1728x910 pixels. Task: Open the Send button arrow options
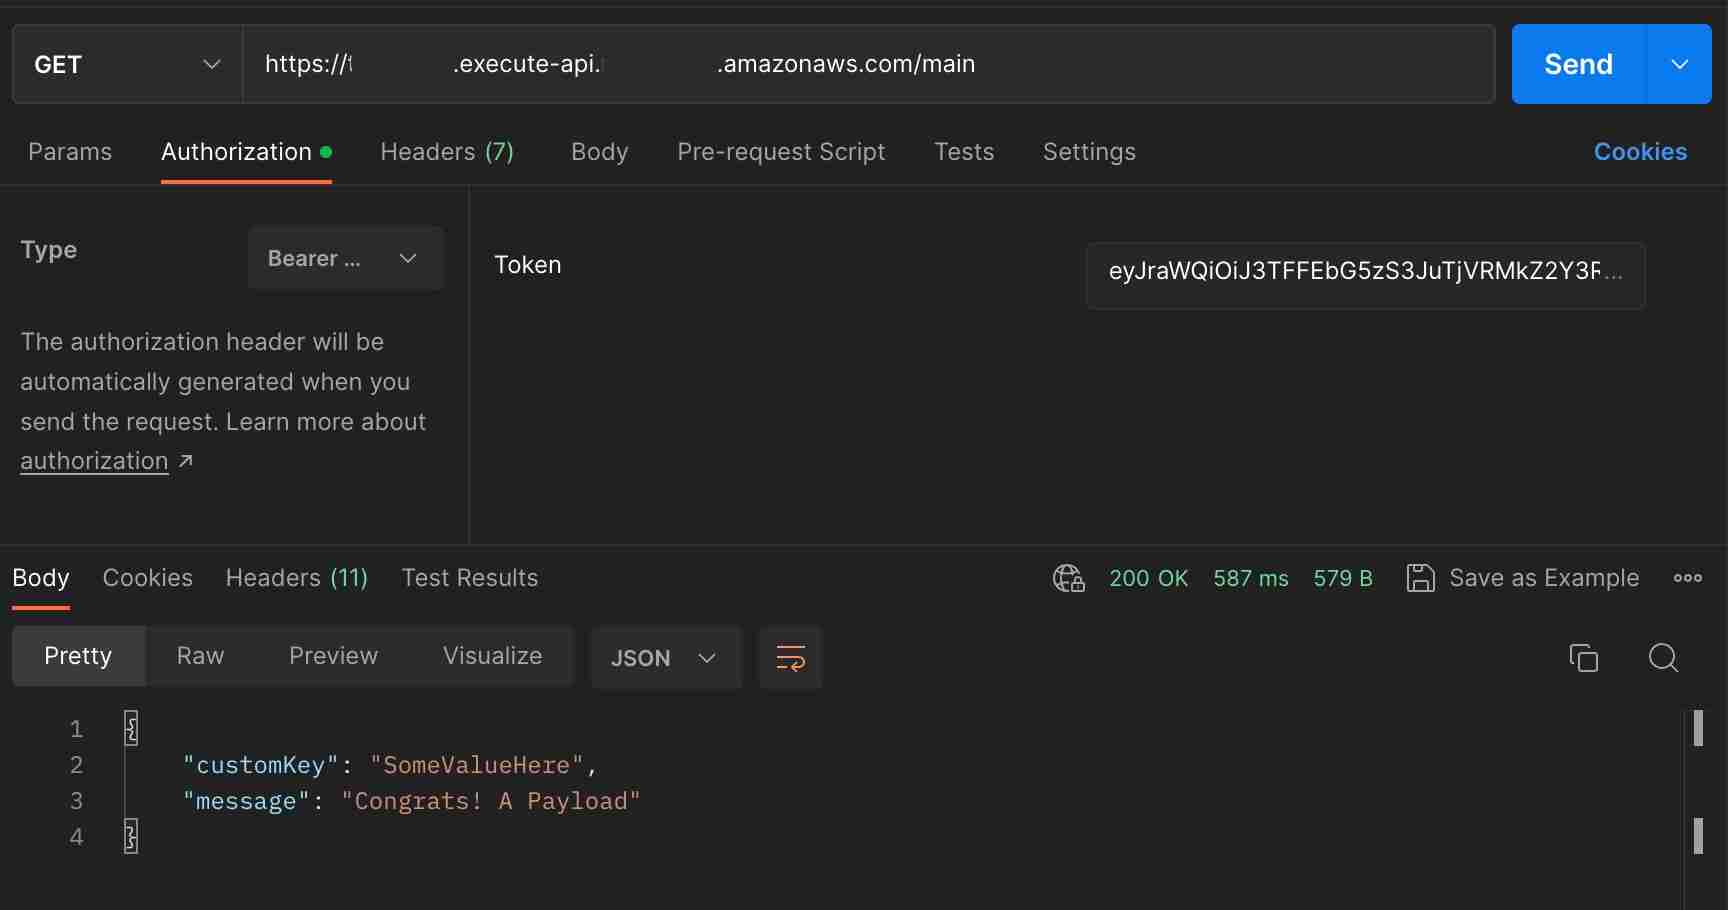(x=1680, y=64)
